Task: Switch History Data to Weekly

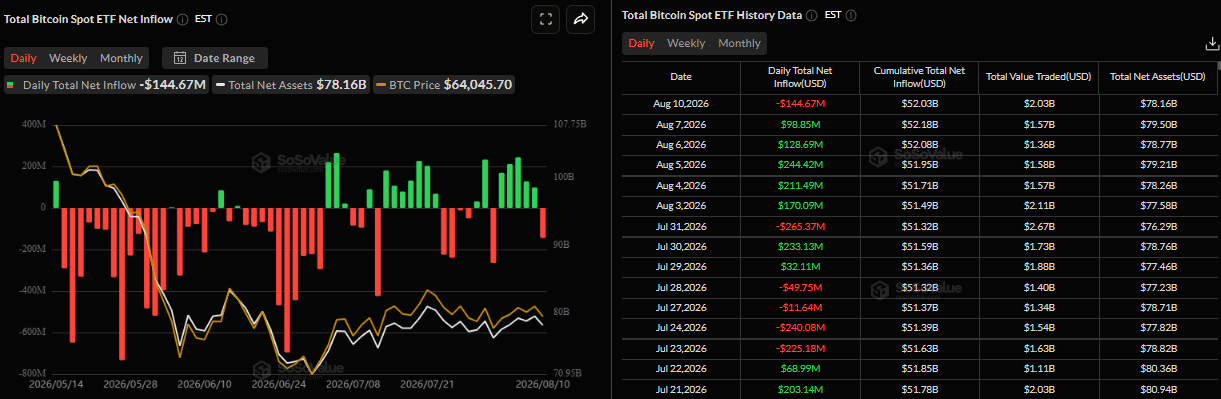Action: (686, 43)
